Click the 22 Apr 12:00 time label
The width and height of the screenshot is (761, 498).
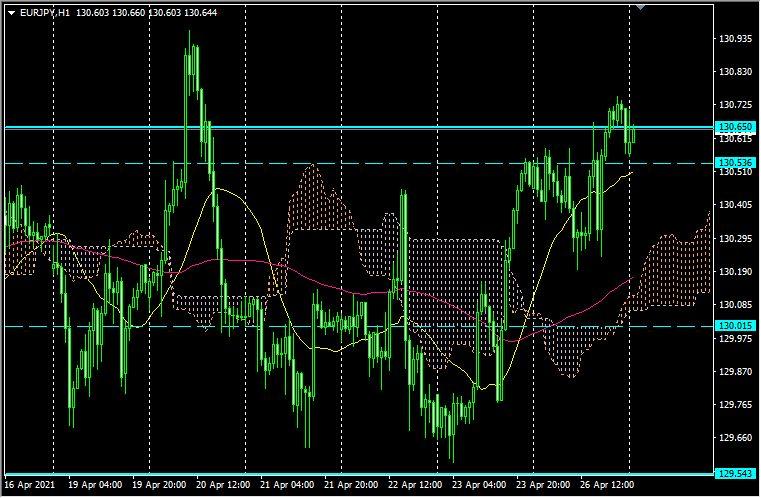click(415, 485)
